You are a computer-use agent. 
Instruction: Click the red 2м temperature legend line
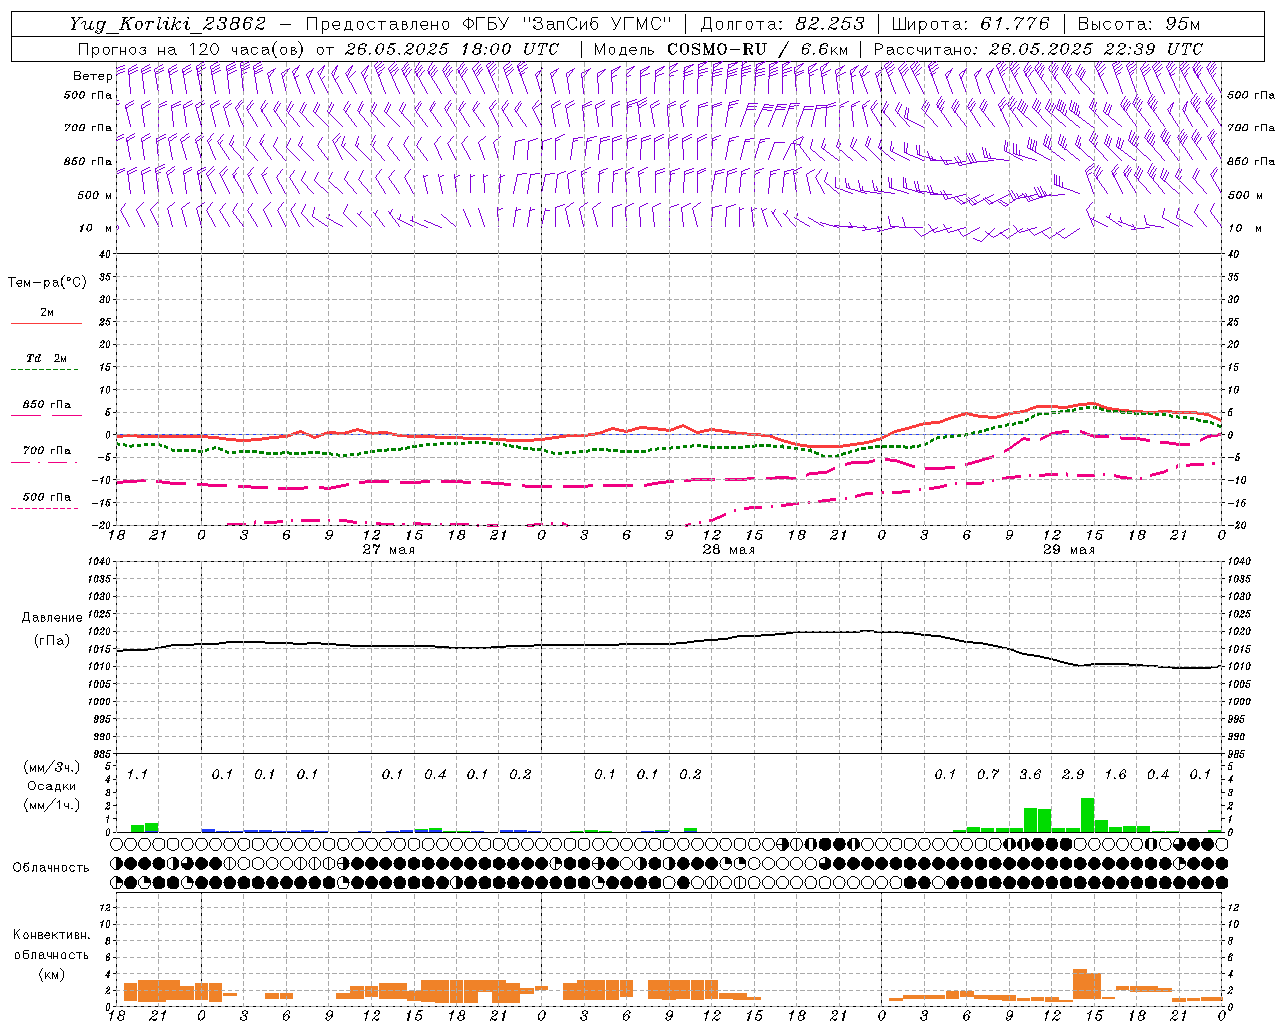tap(46, 323)
